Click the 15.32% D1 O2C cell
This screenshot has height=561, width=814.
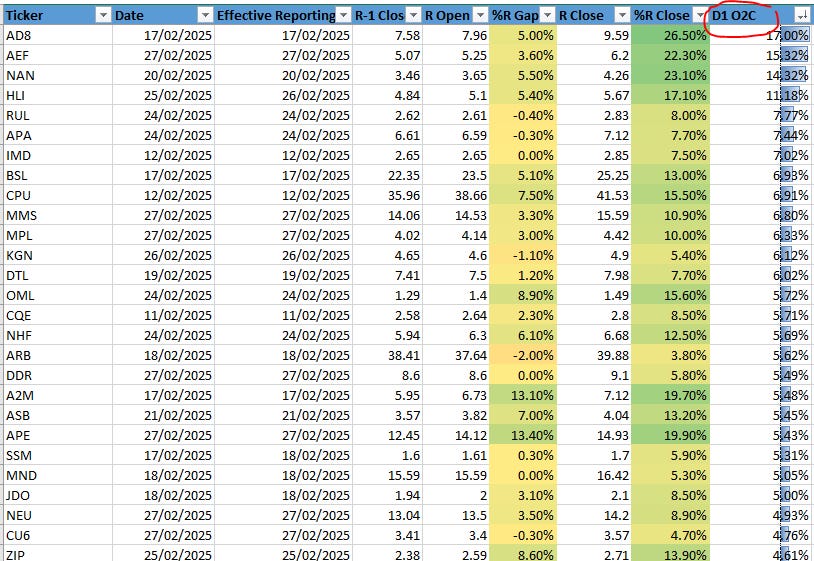coord(760,56)
